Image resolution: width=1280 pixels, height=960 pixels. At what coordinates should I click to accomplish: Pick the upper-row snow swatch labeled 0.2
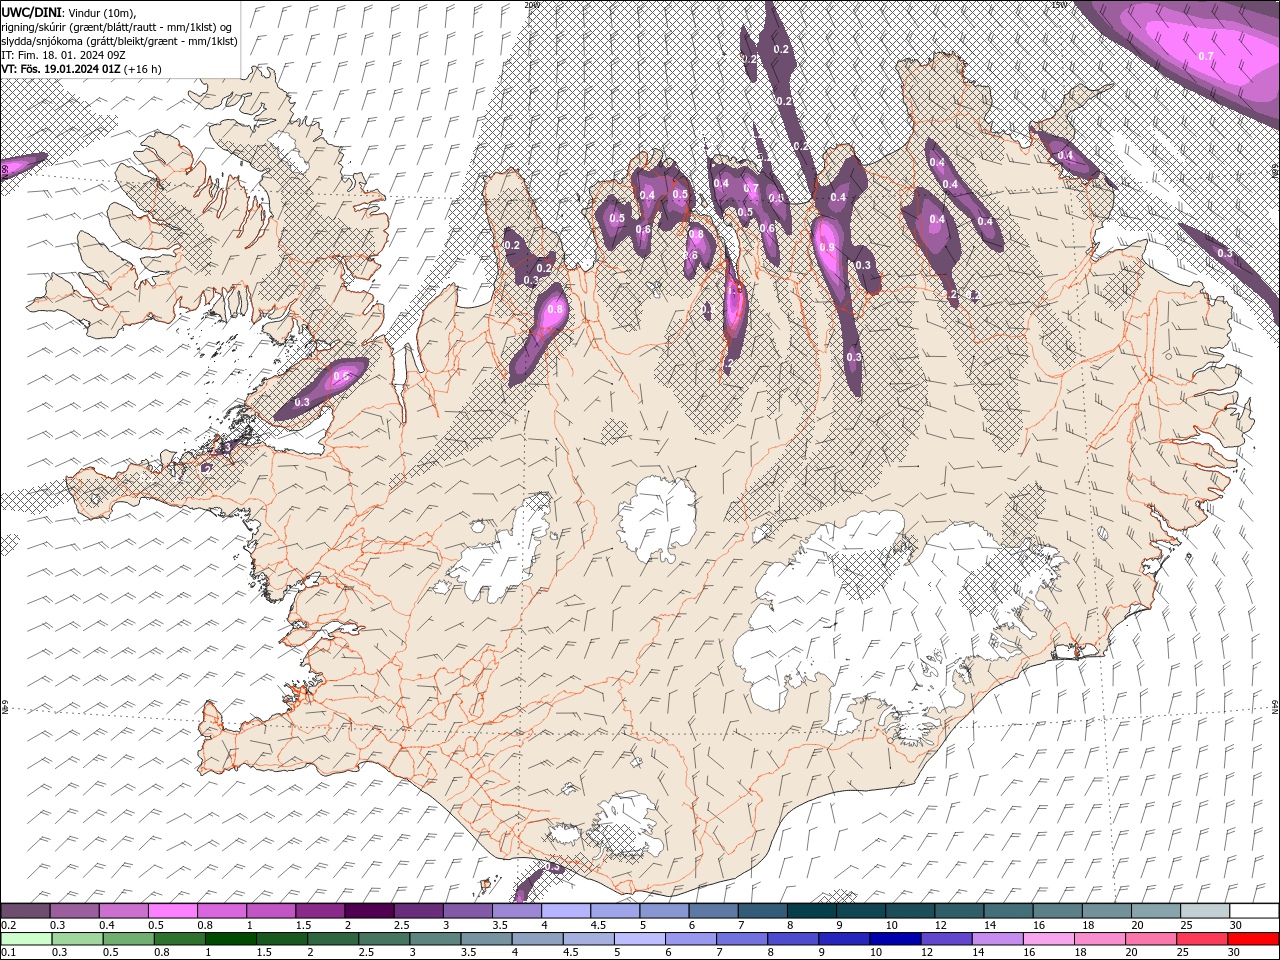pos(25,911)
